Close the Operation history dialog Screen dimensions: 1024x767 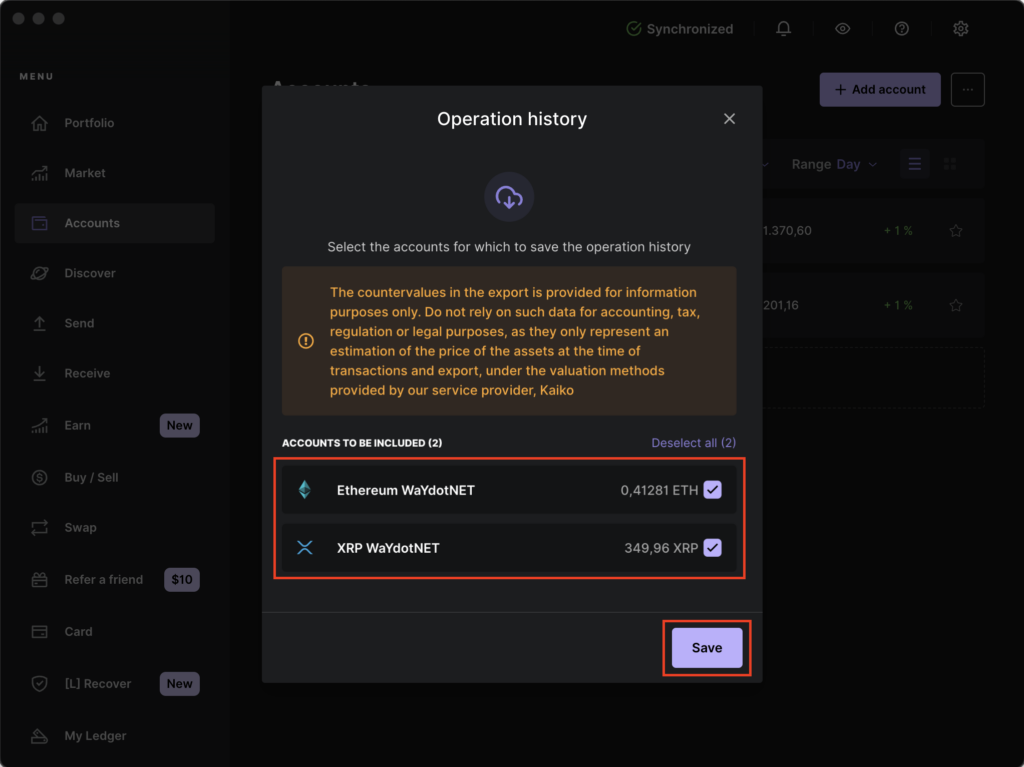coord(729,119)
